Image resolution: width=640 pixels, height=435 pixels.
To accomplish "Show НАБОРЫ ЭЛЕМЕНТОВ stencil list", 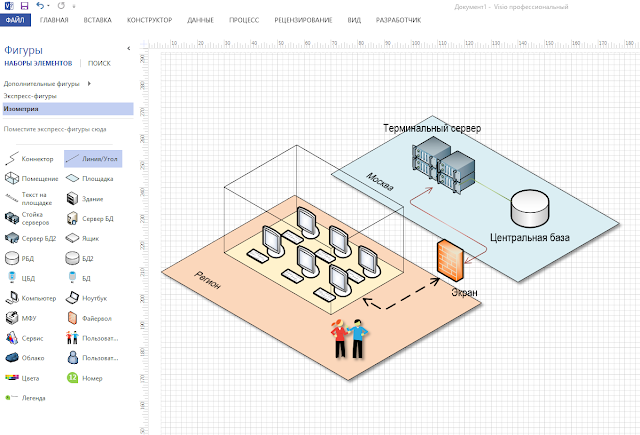I will 38,63.
